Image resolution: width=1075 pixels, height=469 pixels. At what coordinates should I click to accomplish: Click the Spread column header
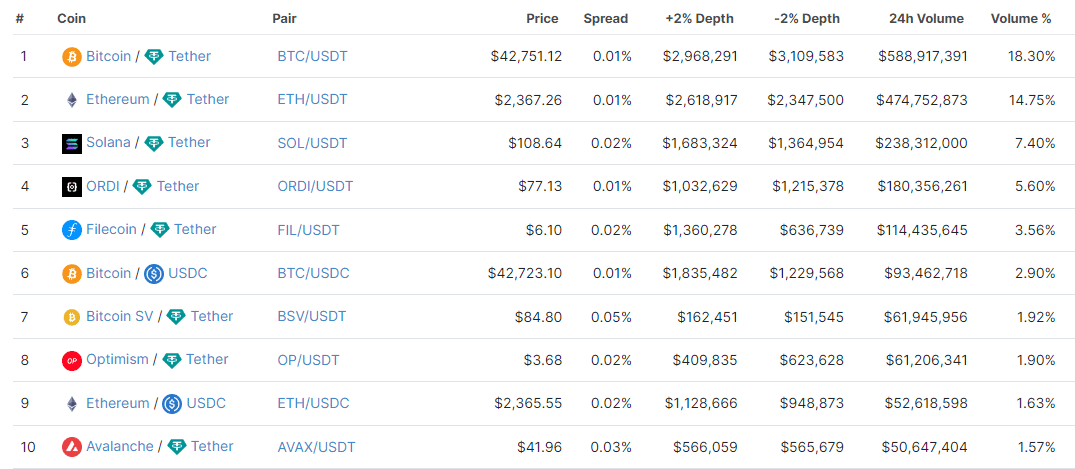(606, 18)
